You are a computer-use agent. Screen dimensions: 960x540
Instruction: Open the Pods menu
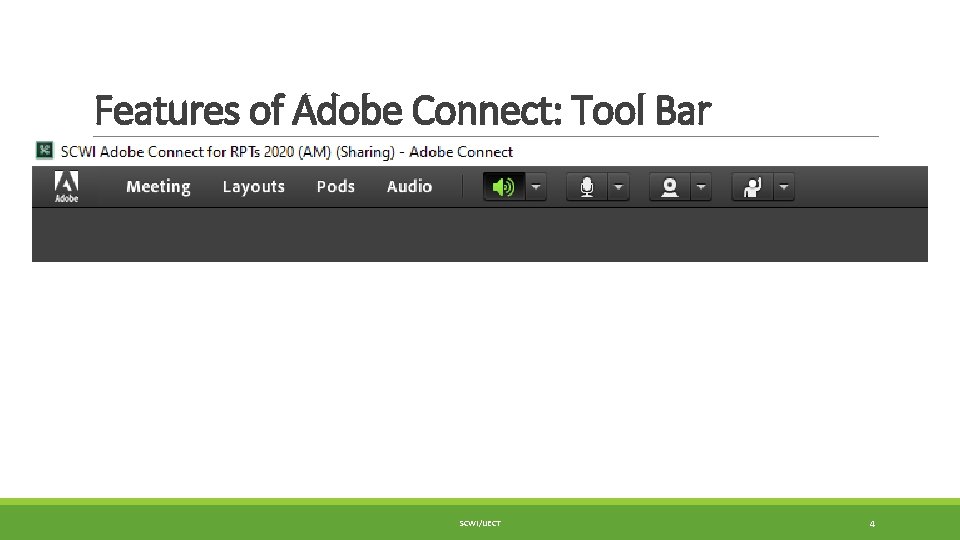tap(336, 187)
